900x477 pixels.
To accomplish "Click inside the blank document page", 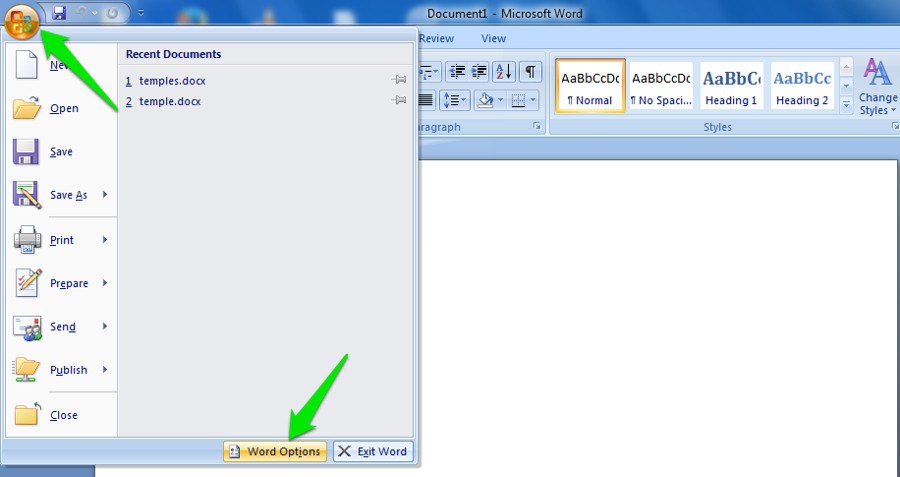I will (658, 316).
